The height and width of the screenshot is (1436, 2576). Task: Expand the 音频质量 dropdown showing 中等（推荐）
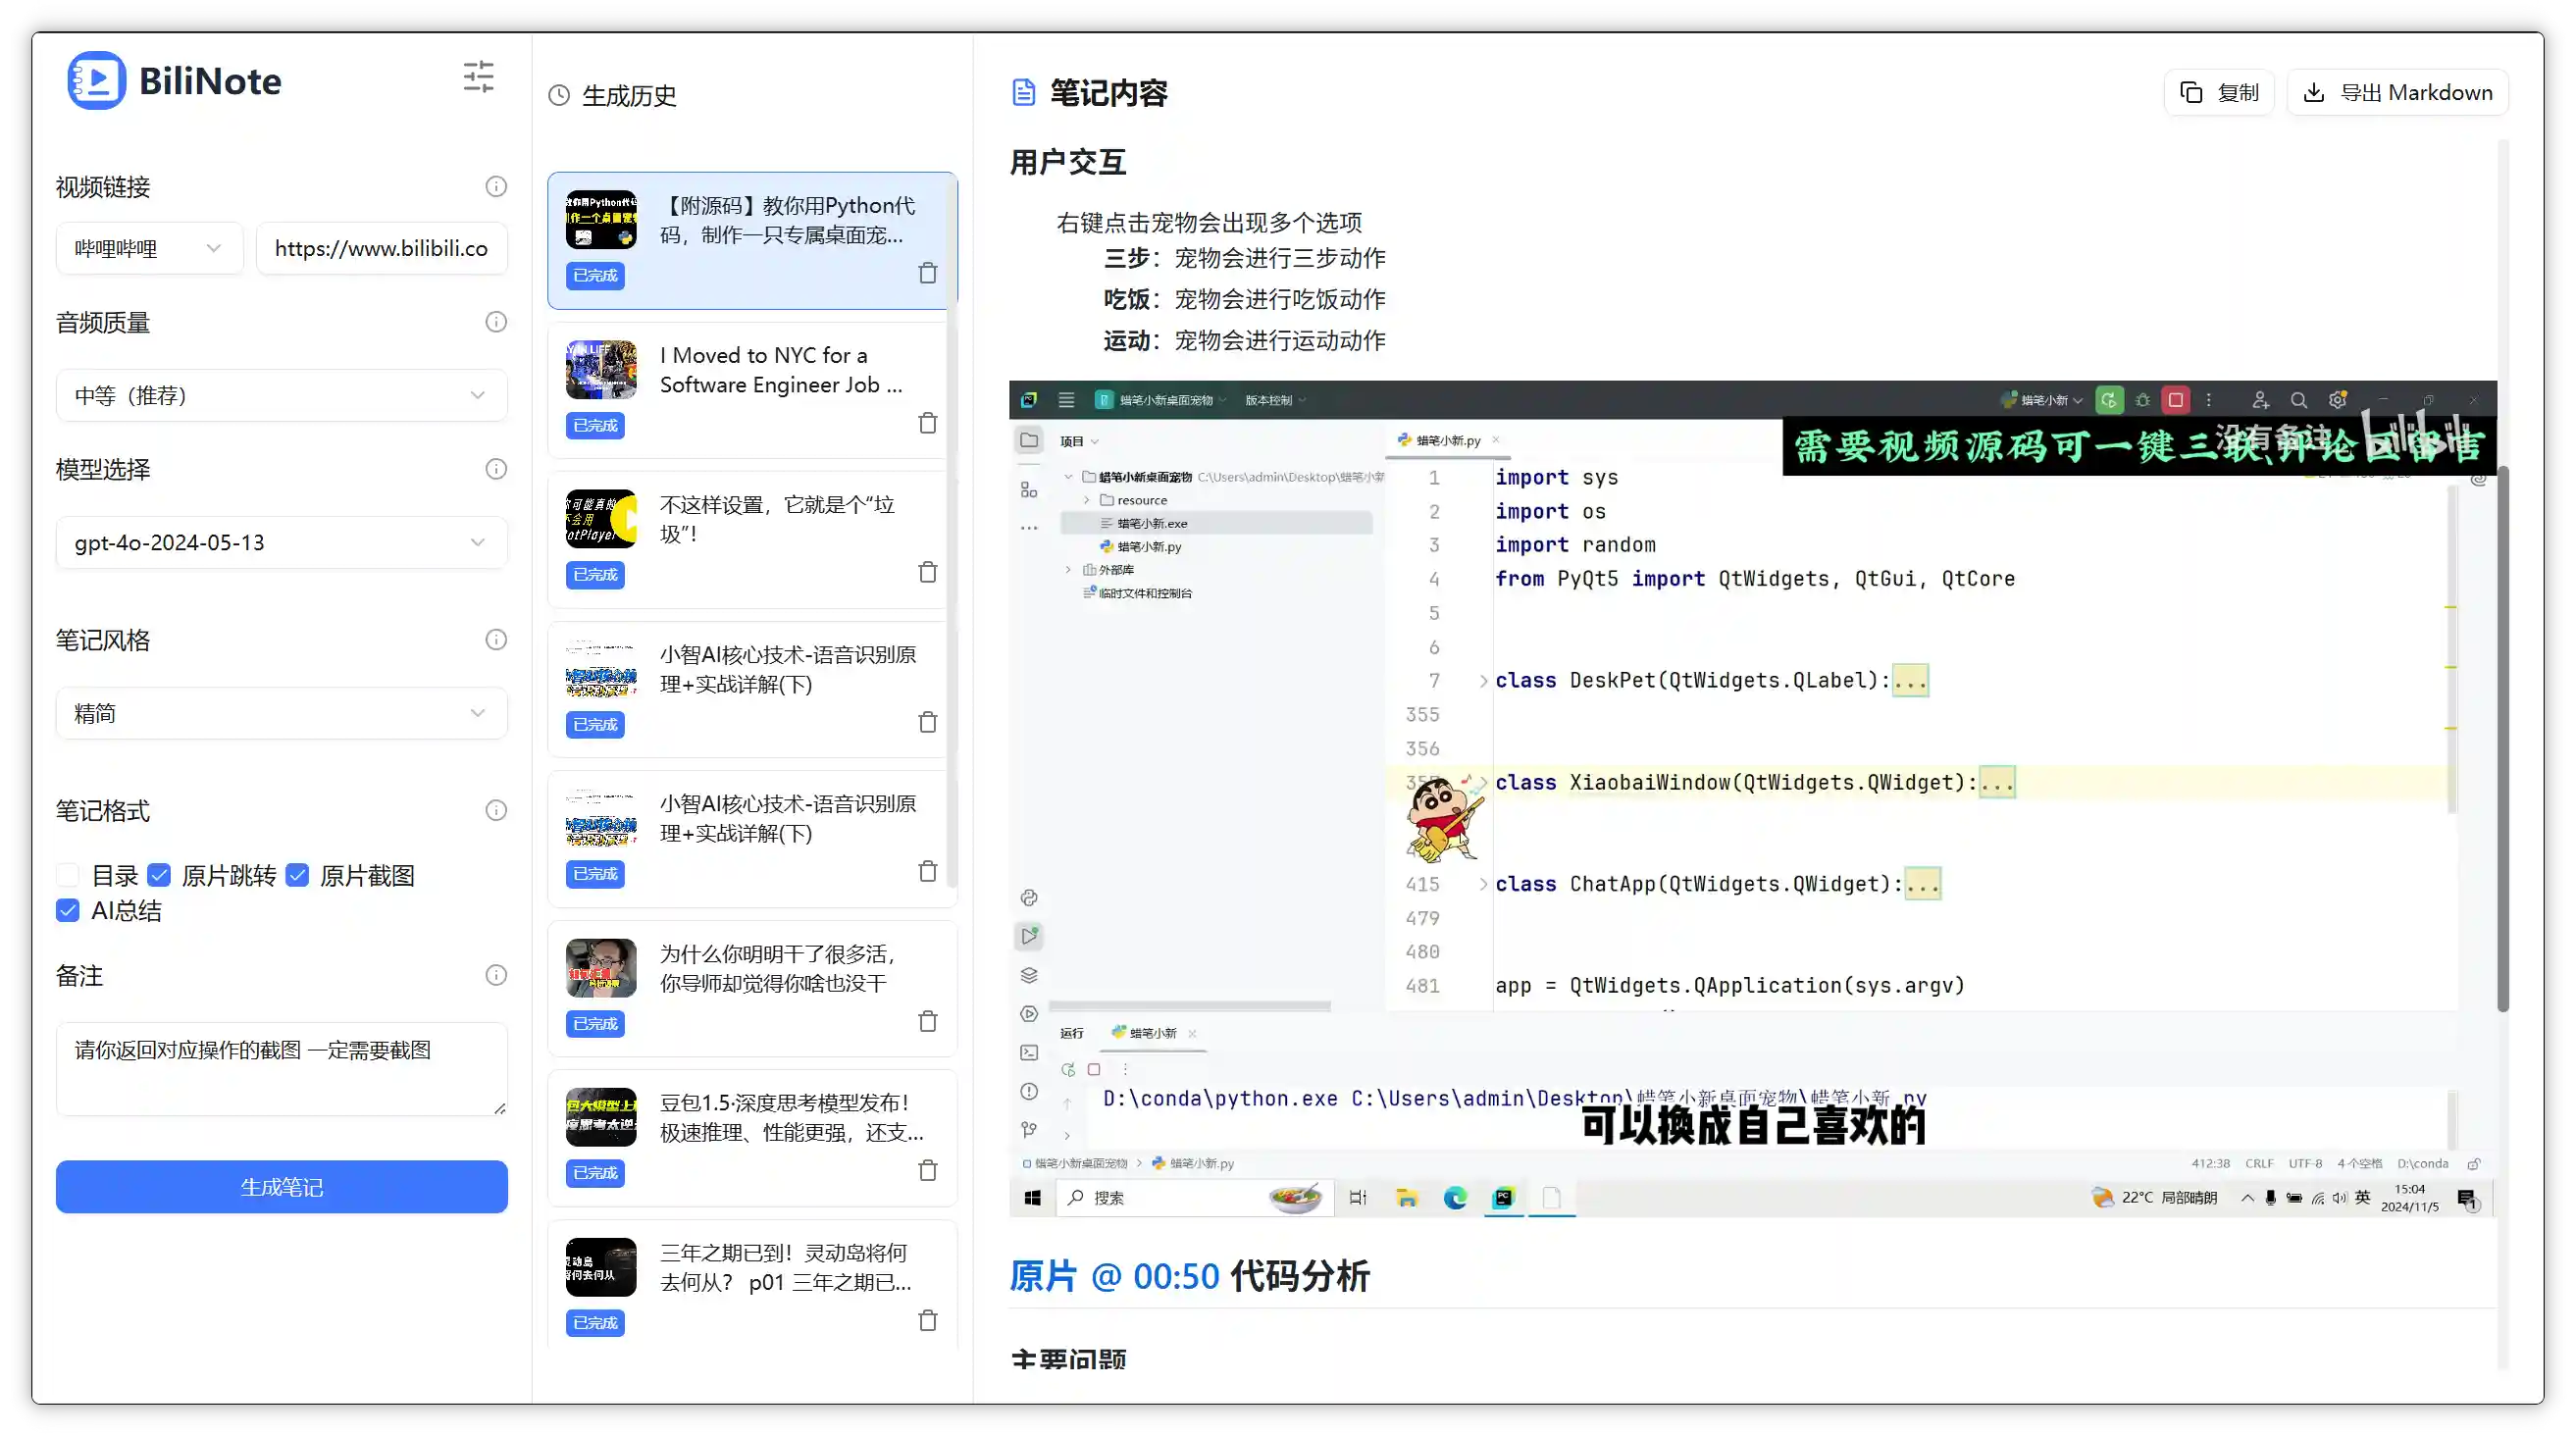tap(281, 395)
